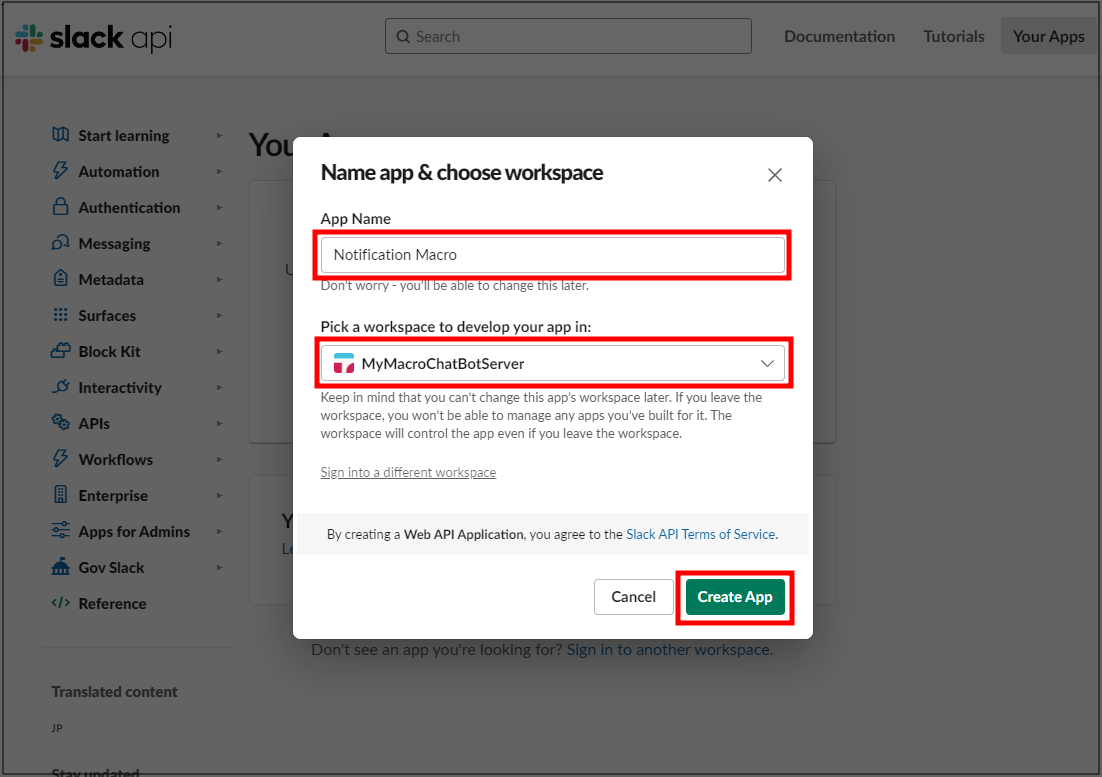The width and height of the screenshot is (1102, 777).
Task: Expand the Surfaces section arrow
Action: (219, 315)
